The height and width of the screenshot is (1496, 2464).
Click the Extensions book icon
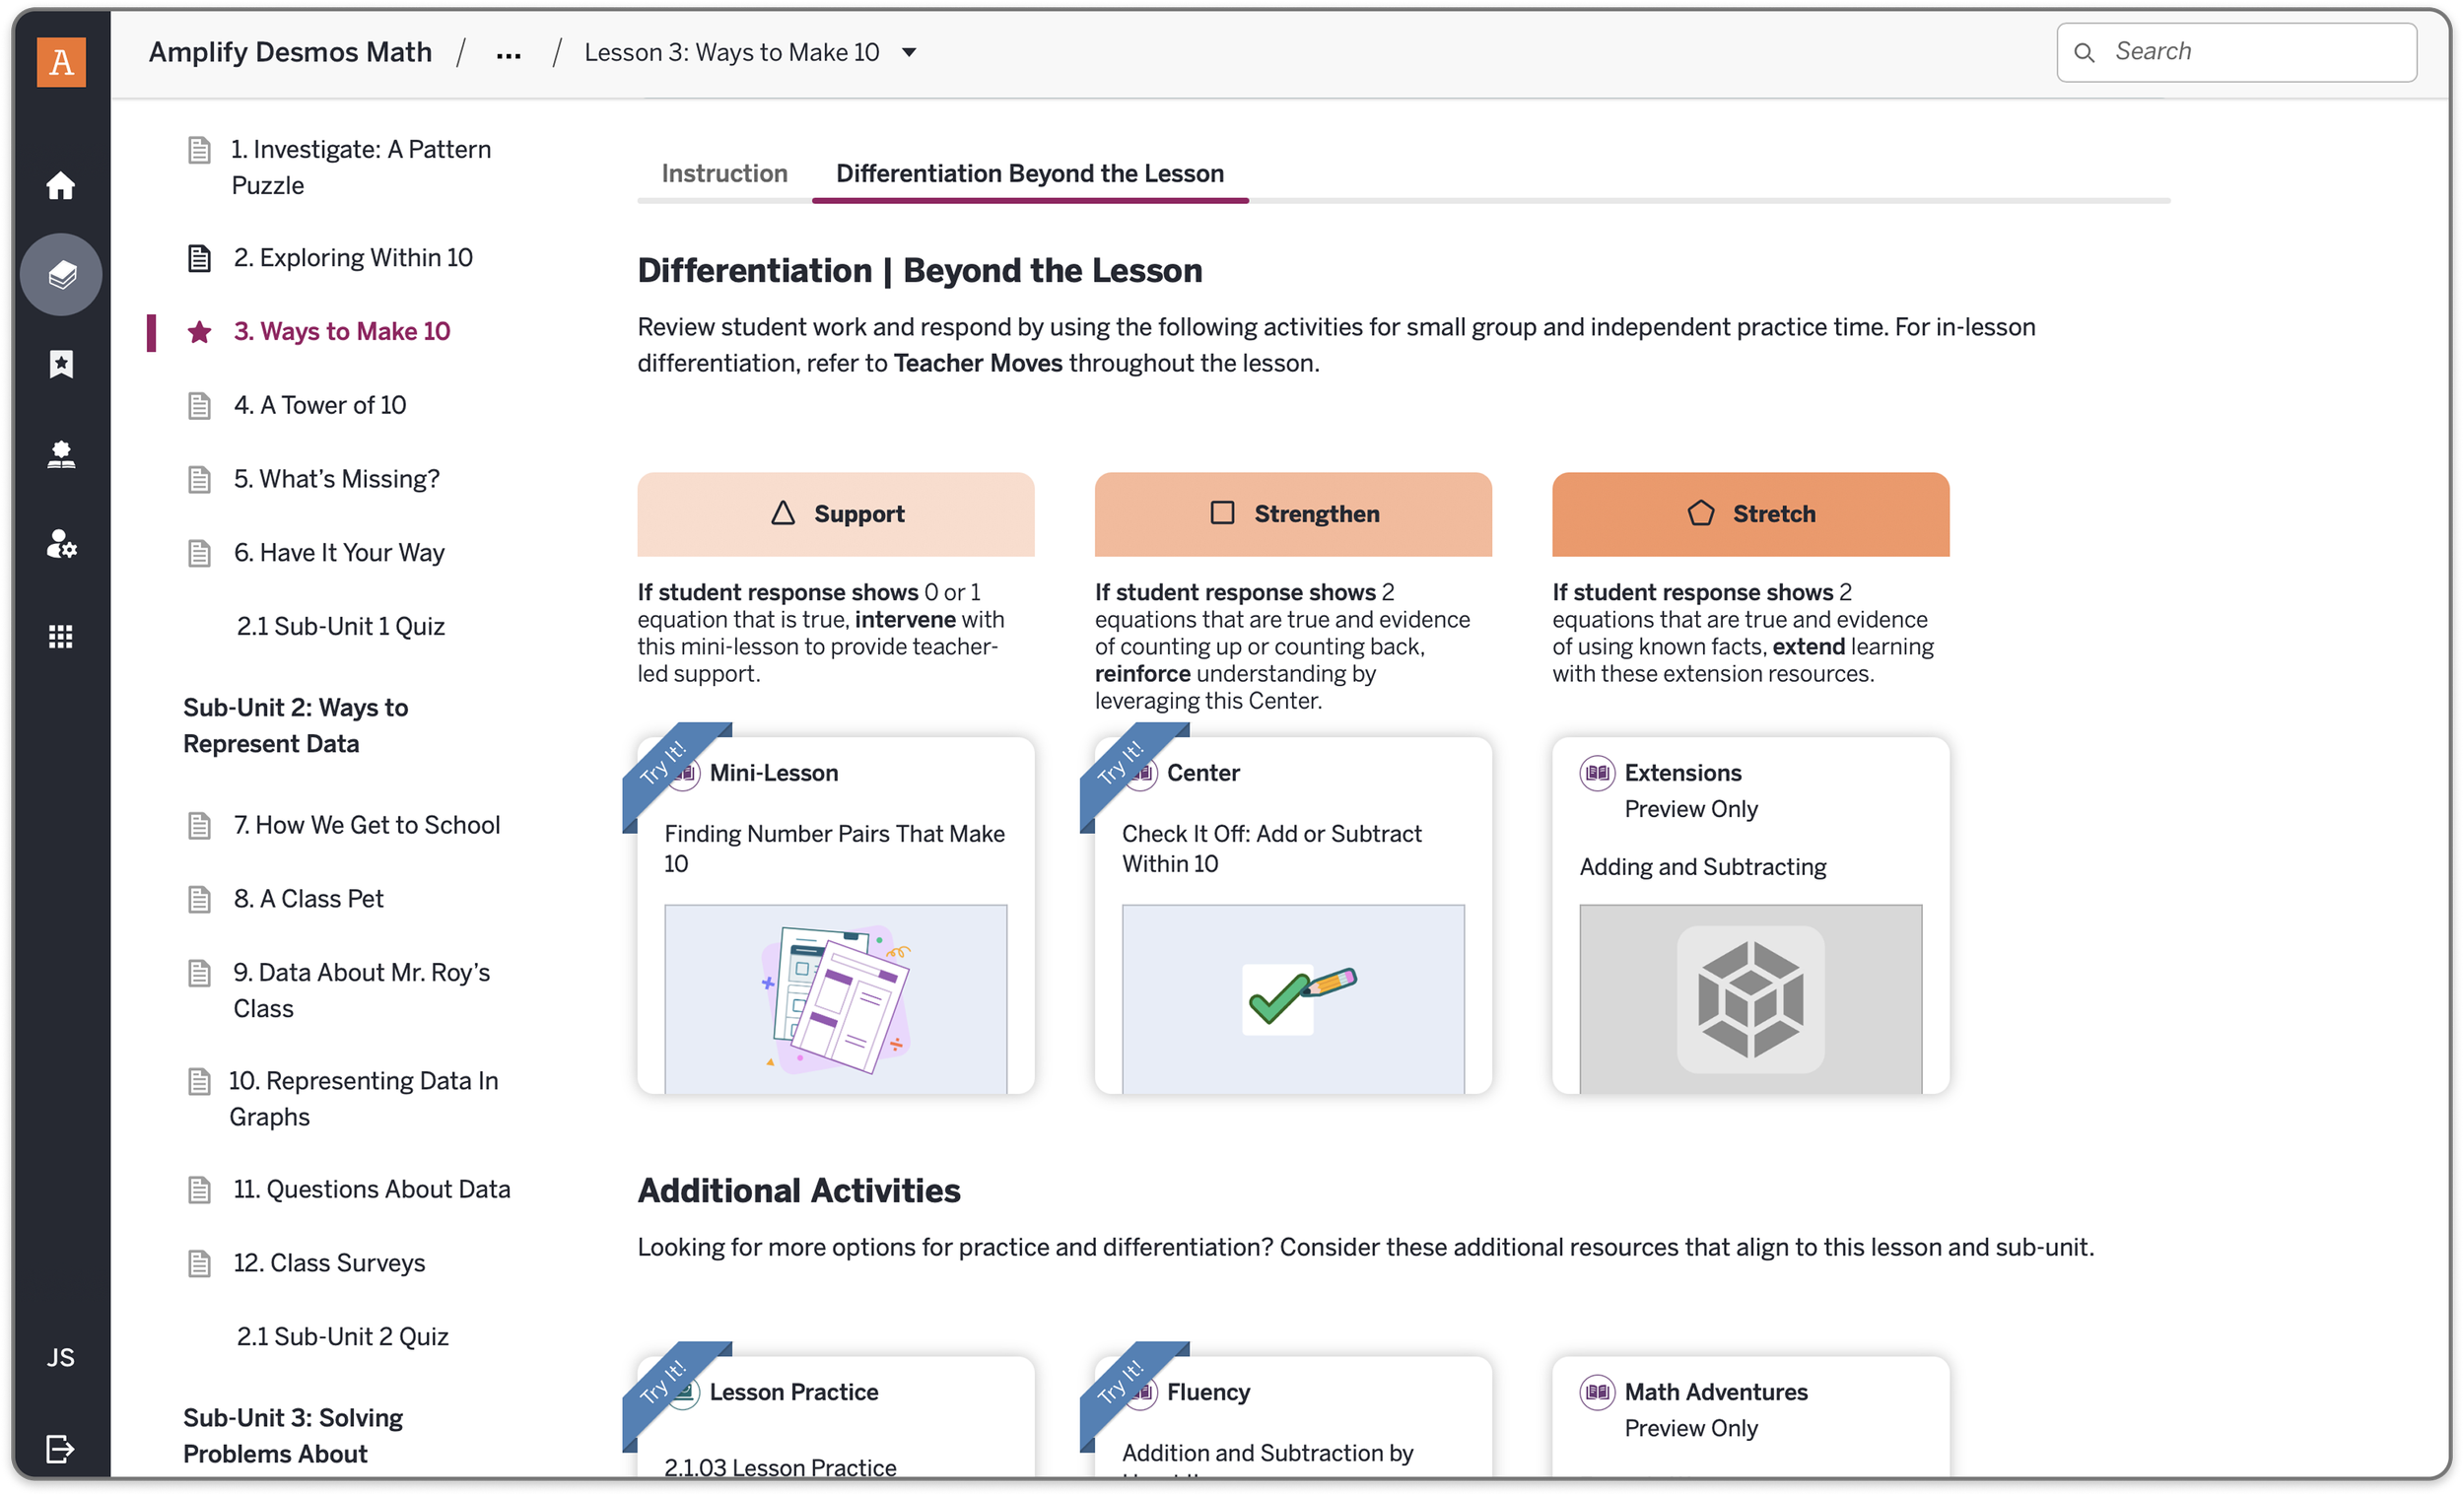1597,772
